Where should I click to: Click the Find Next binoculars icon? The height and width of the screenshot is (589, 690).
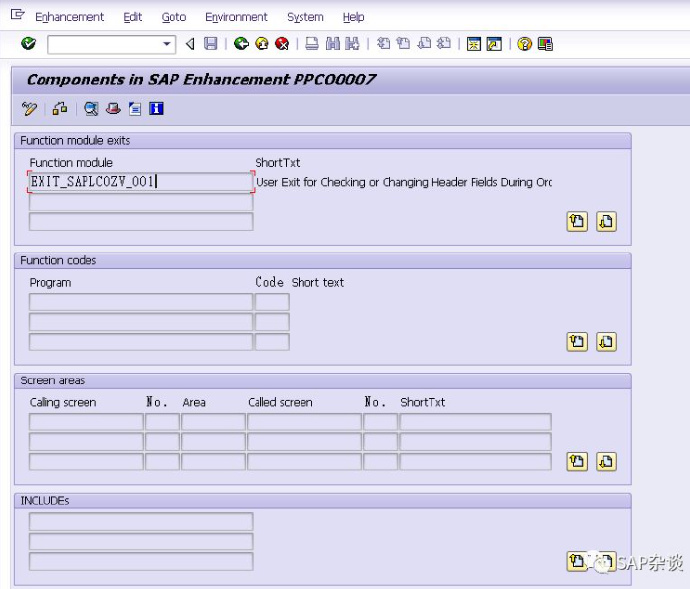(352, 44)
